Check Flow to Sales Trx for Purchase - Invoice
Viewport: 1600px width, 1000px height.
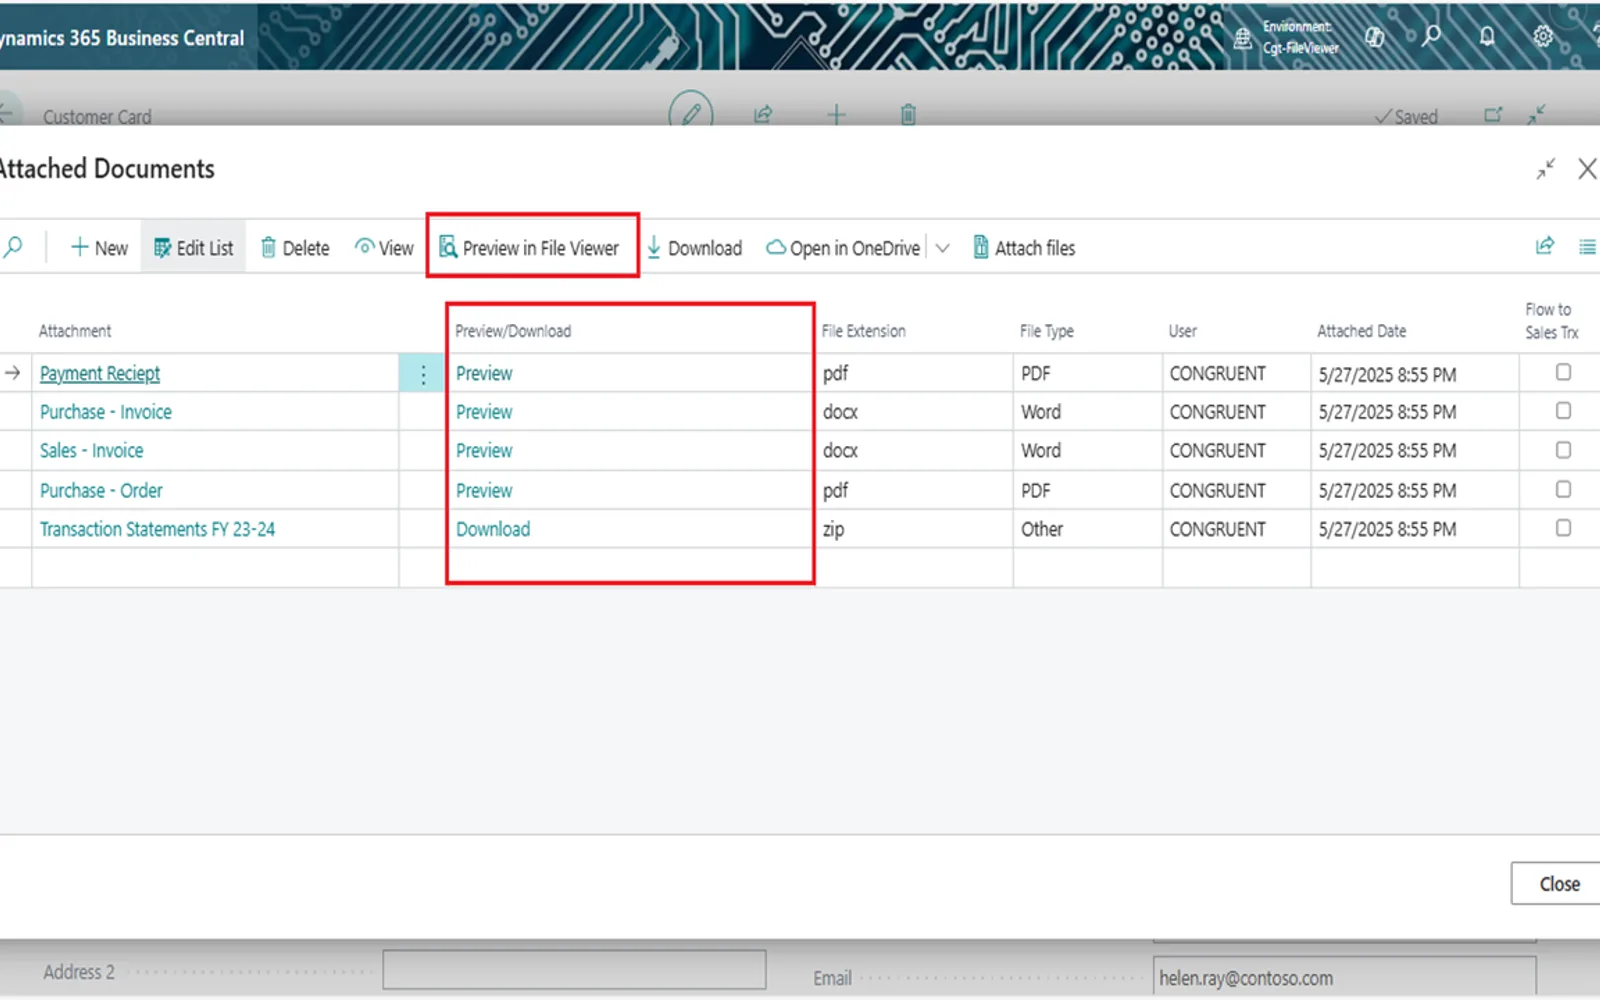pyautogui.click(x=1563, y=411)
